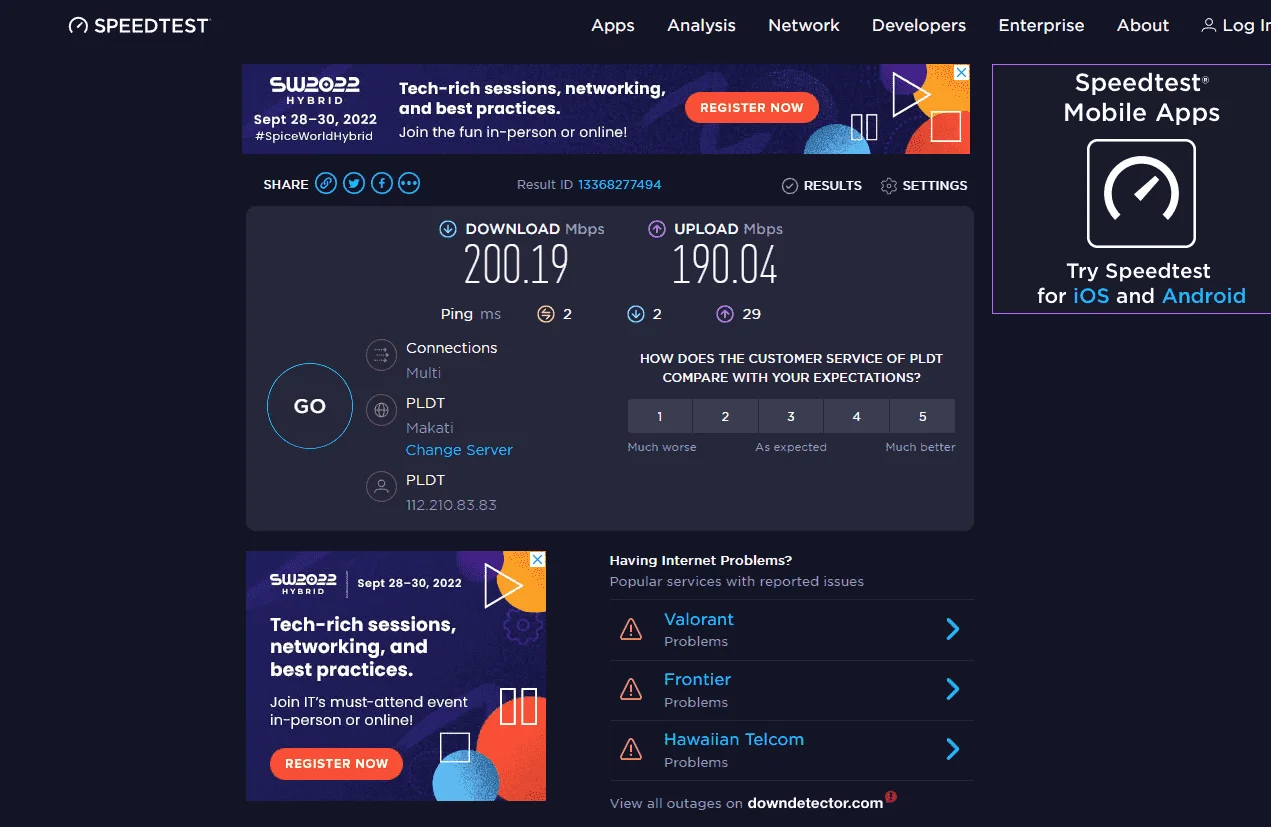1271x827 pixels.
Task: Click the 190.04 upload value
Action: coord(725,266)
